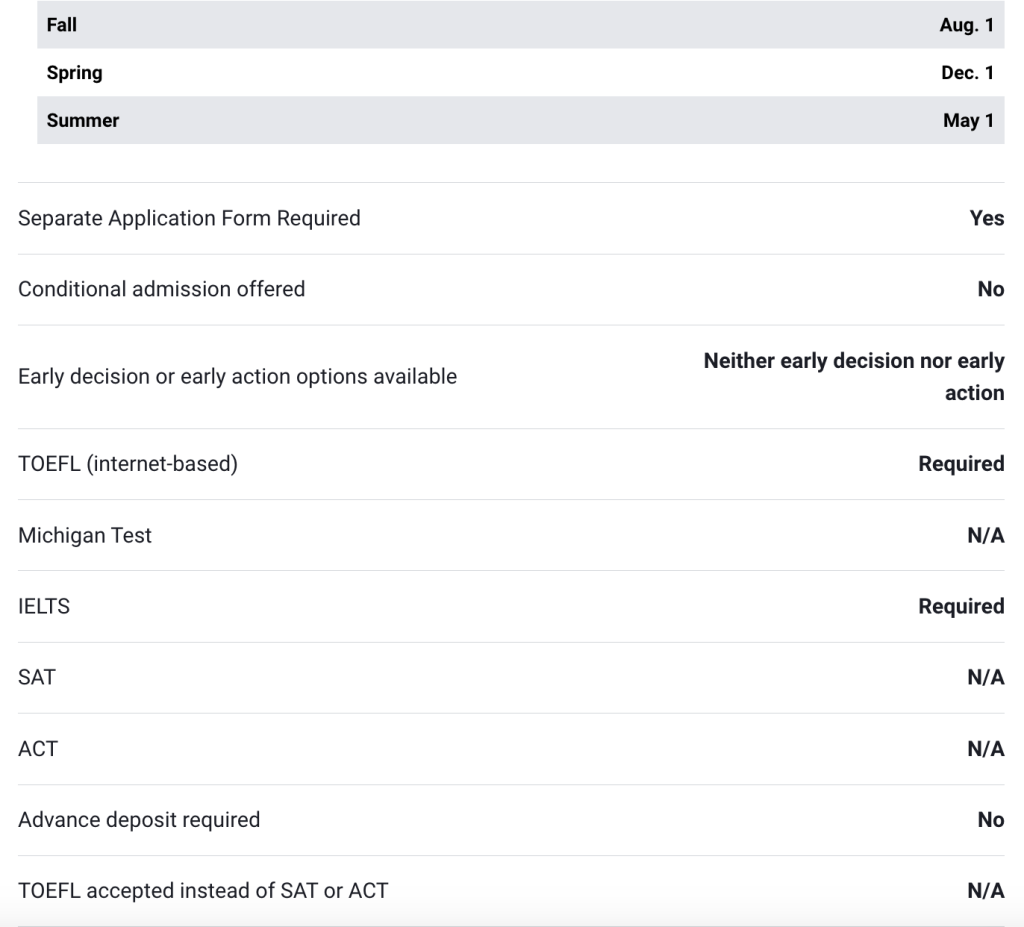Click the Separate Application Form Required label

pos(189,217)
